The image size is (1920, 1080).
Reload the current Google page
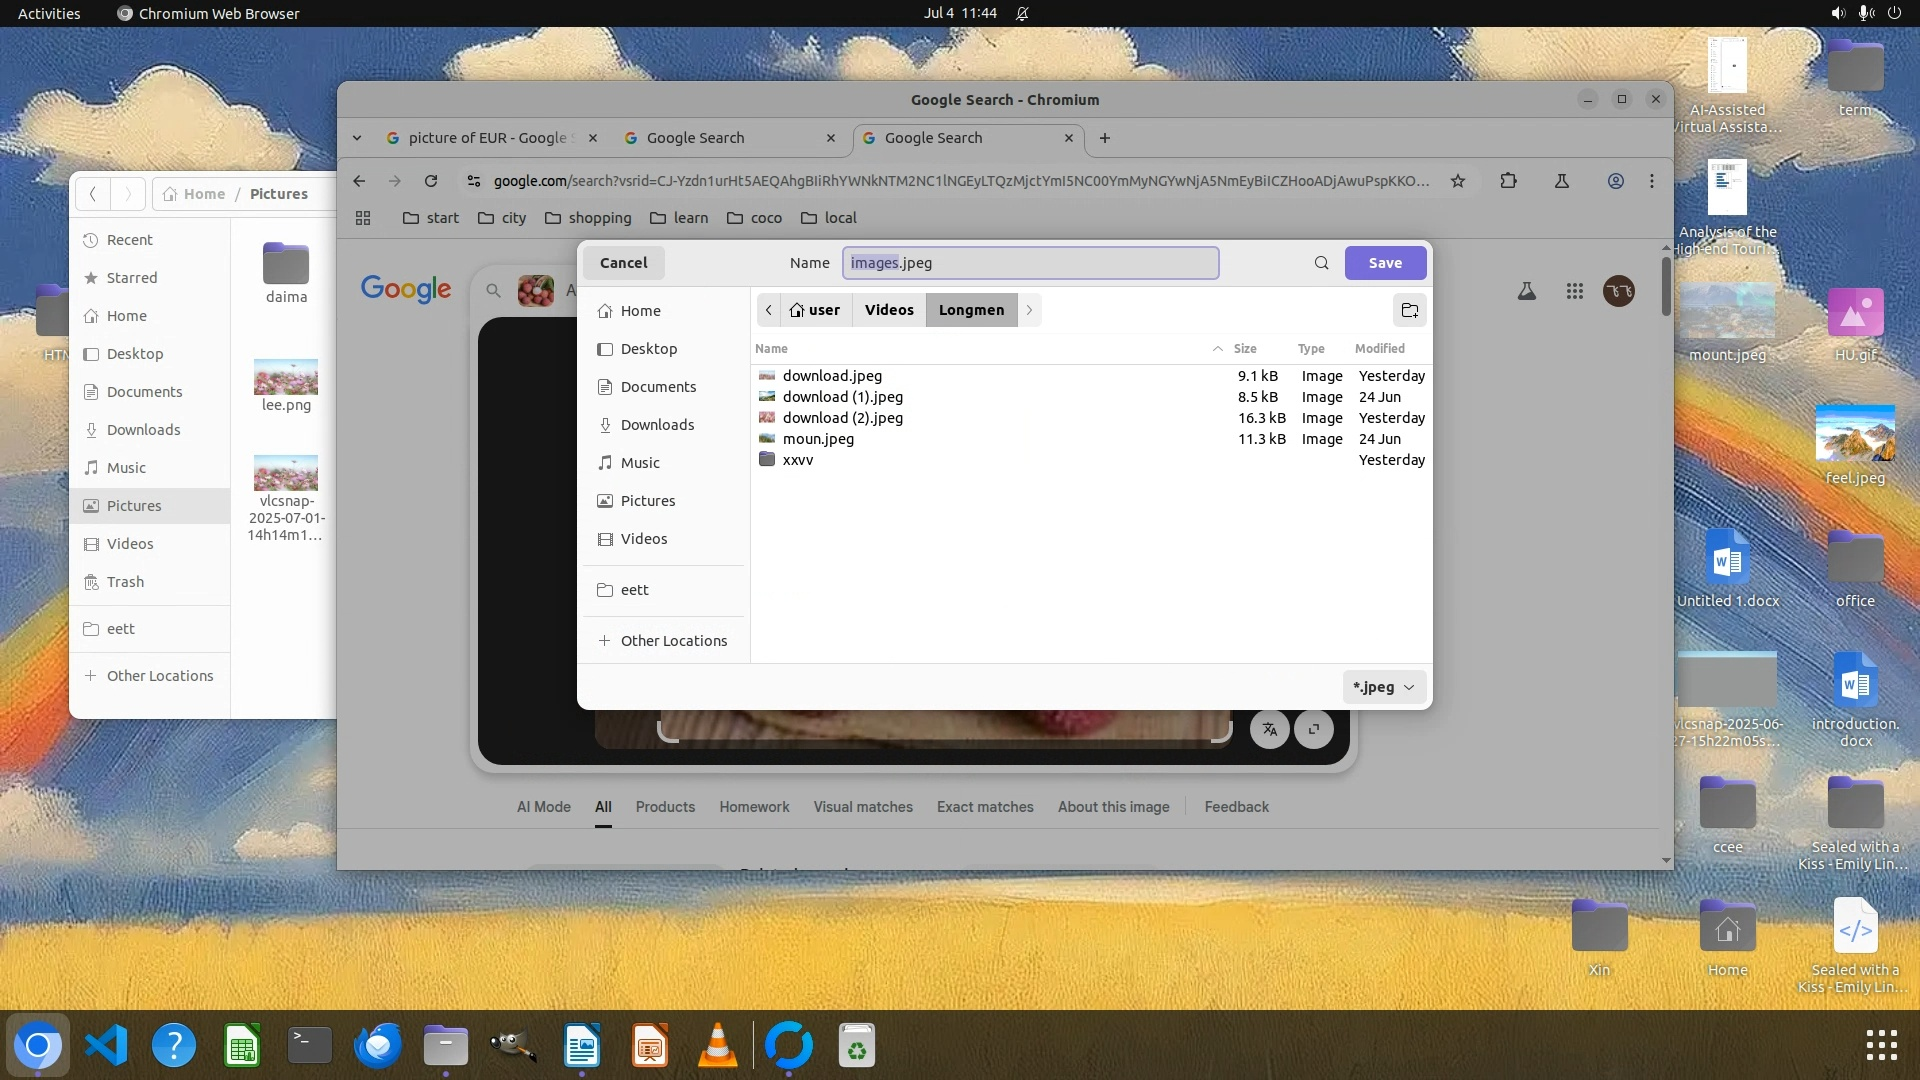tap(430, 181)
